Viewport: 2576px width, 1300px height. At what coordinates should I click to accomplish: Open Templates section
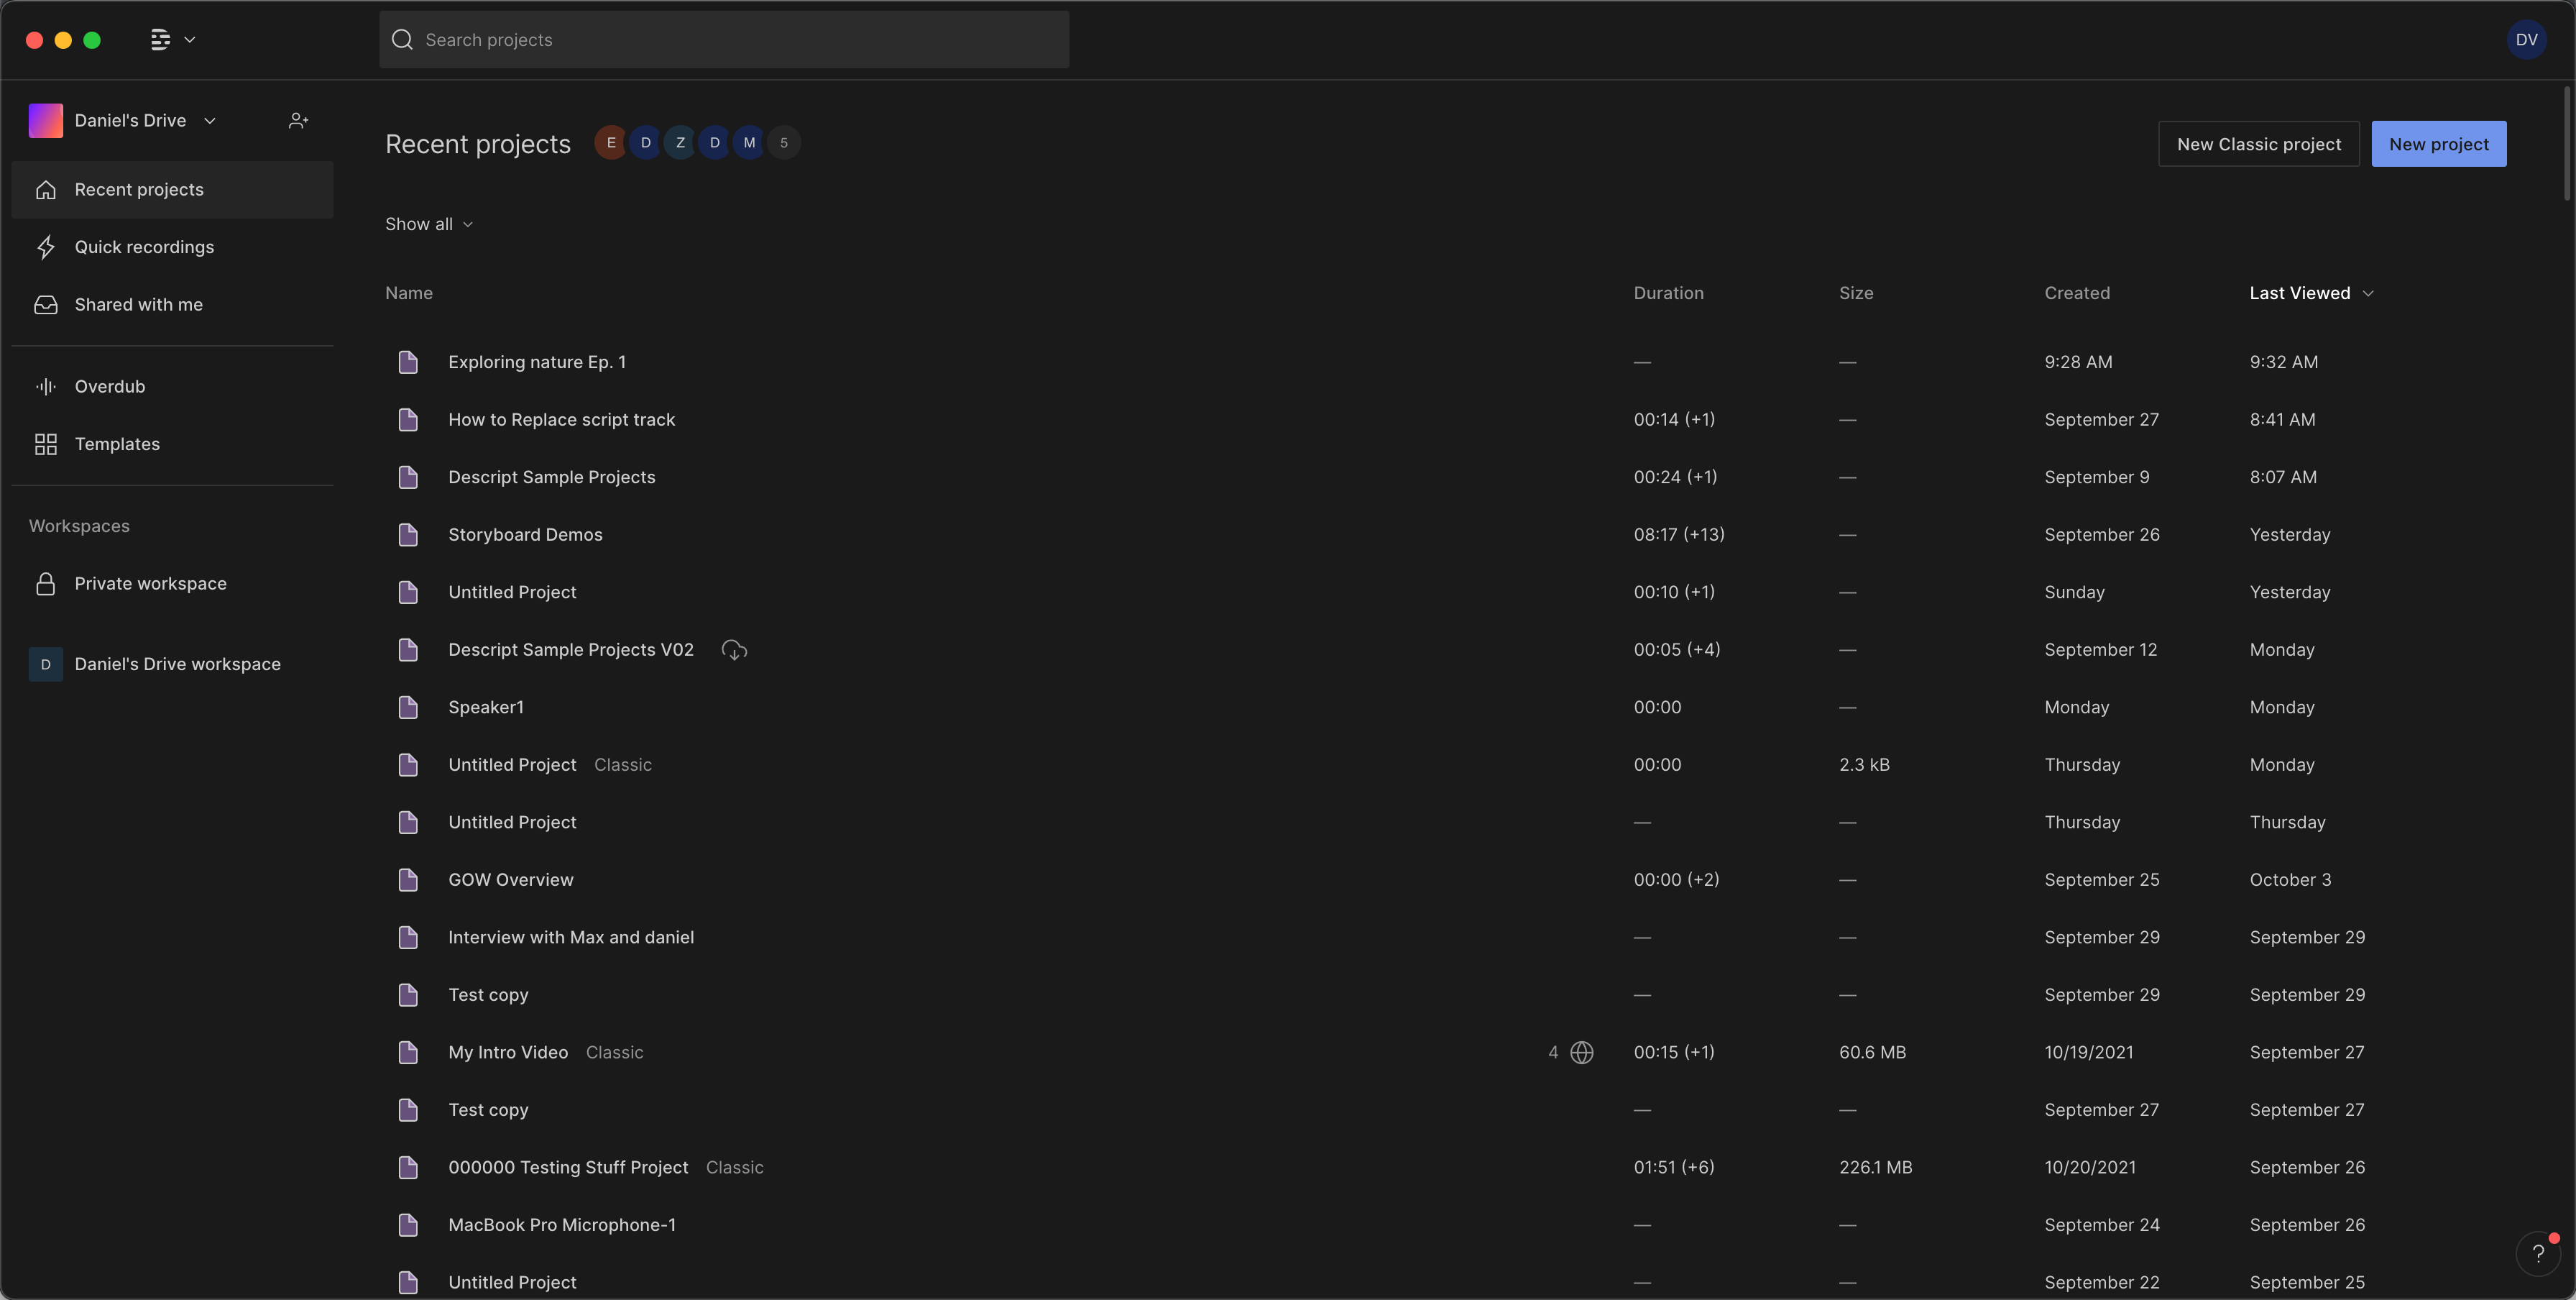tap(172, 444)
